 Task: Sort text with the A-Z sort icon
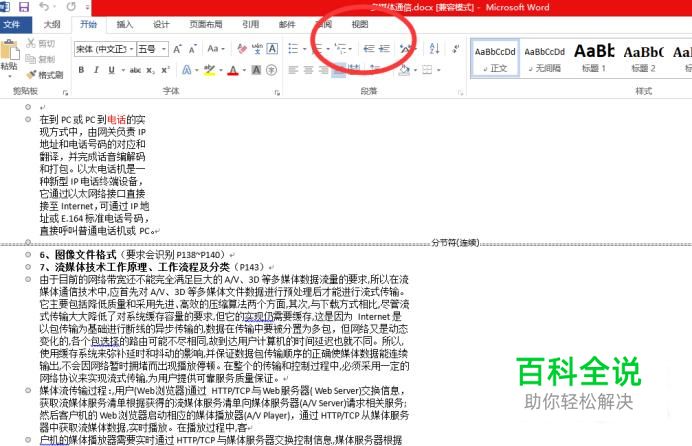point(434,49)
